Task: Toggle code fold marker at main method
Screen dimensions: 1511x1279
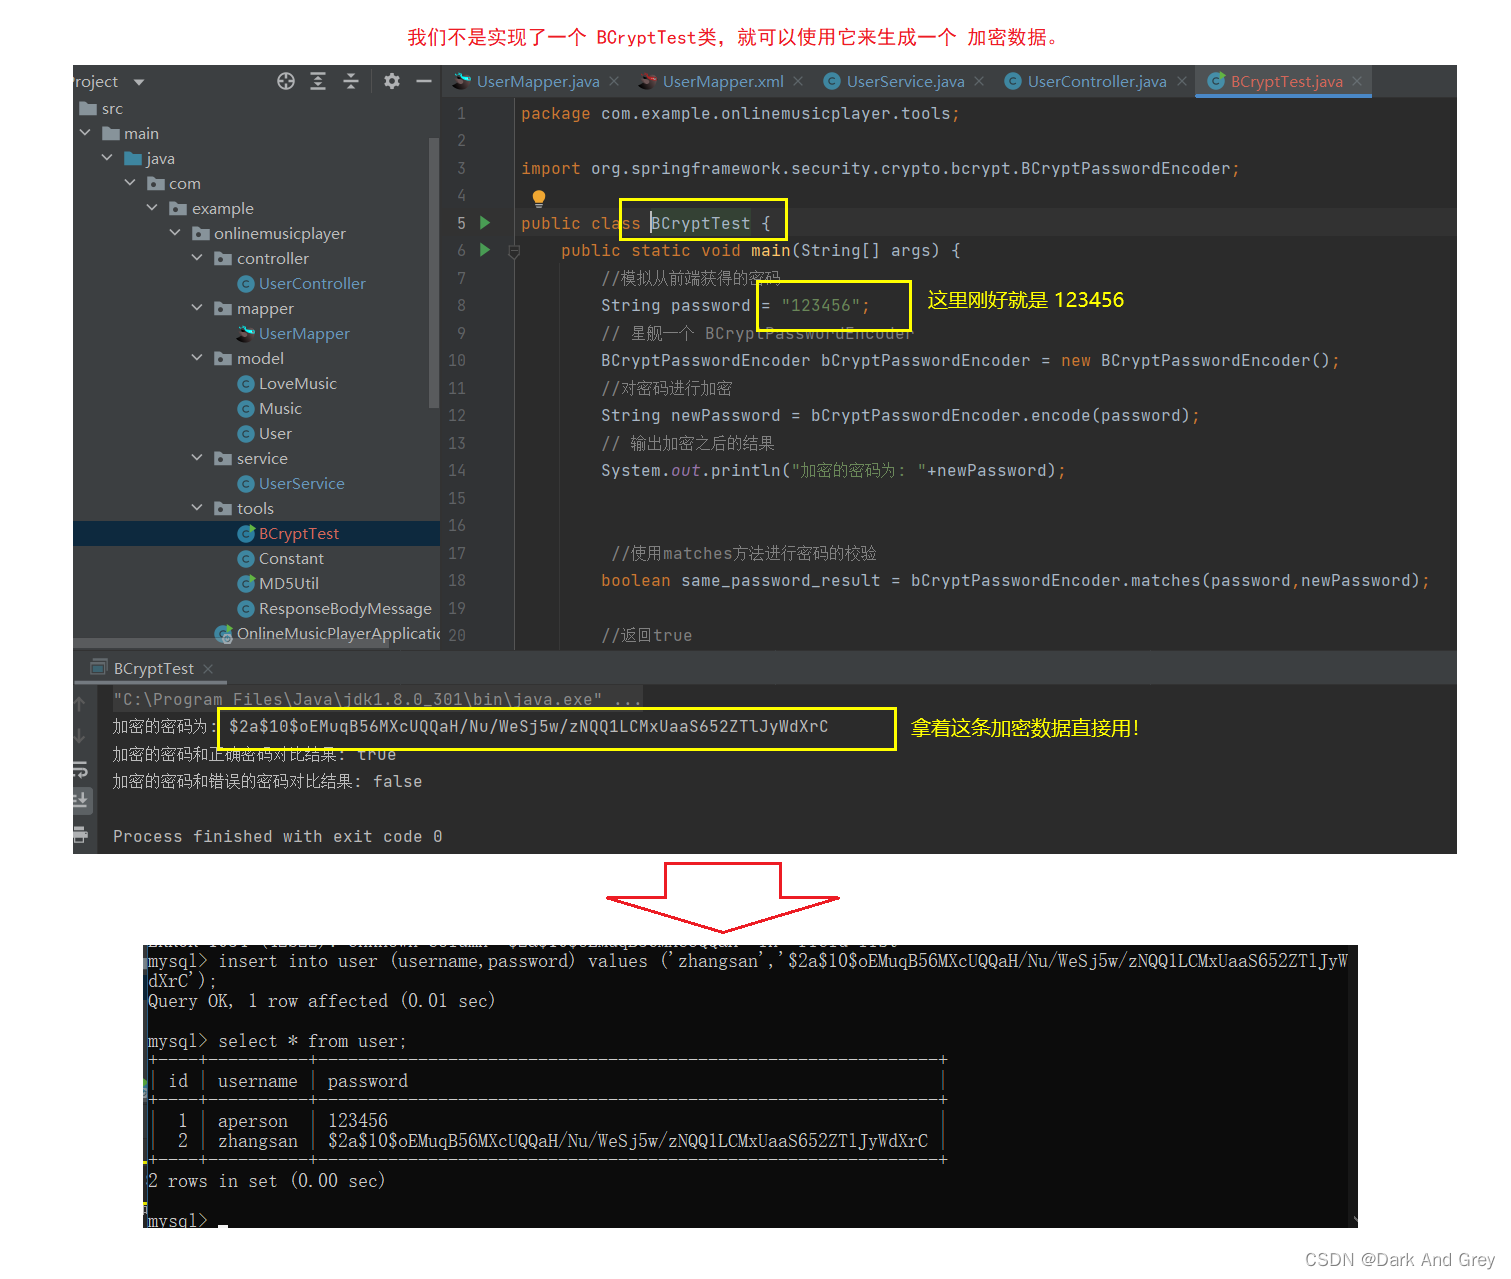Action: pyautogui.click(x=514, y=251)
